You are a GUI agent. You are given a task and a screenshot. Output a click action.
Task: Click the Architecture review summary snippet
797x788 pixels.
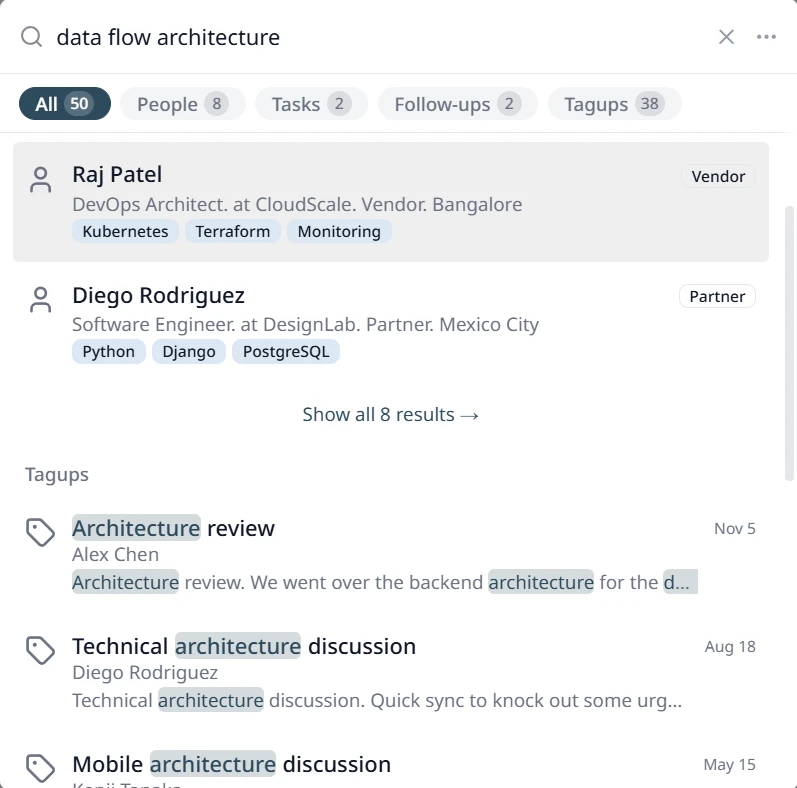pyautogui.click(x=385, y=582)
